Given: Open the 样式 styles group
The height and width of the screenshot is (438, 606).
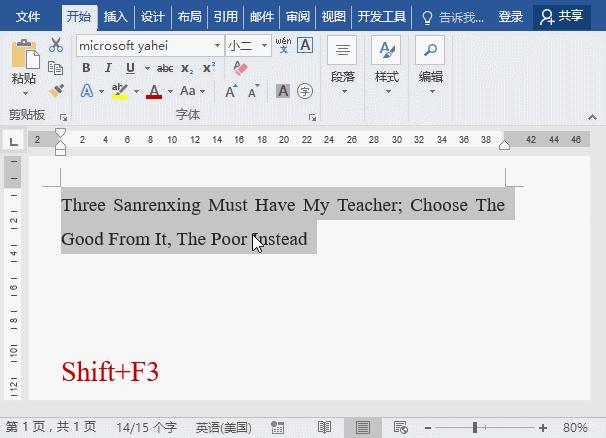Looking at the screenshot, I should [x=386, y=66].
